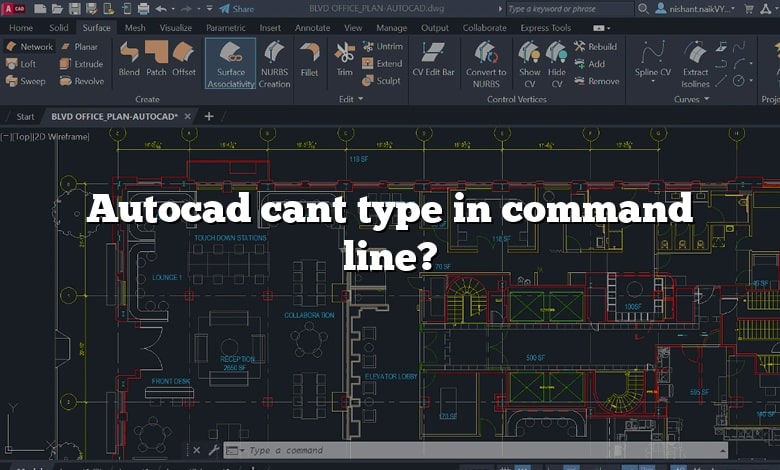Click the Top view control label

(22, 136)
